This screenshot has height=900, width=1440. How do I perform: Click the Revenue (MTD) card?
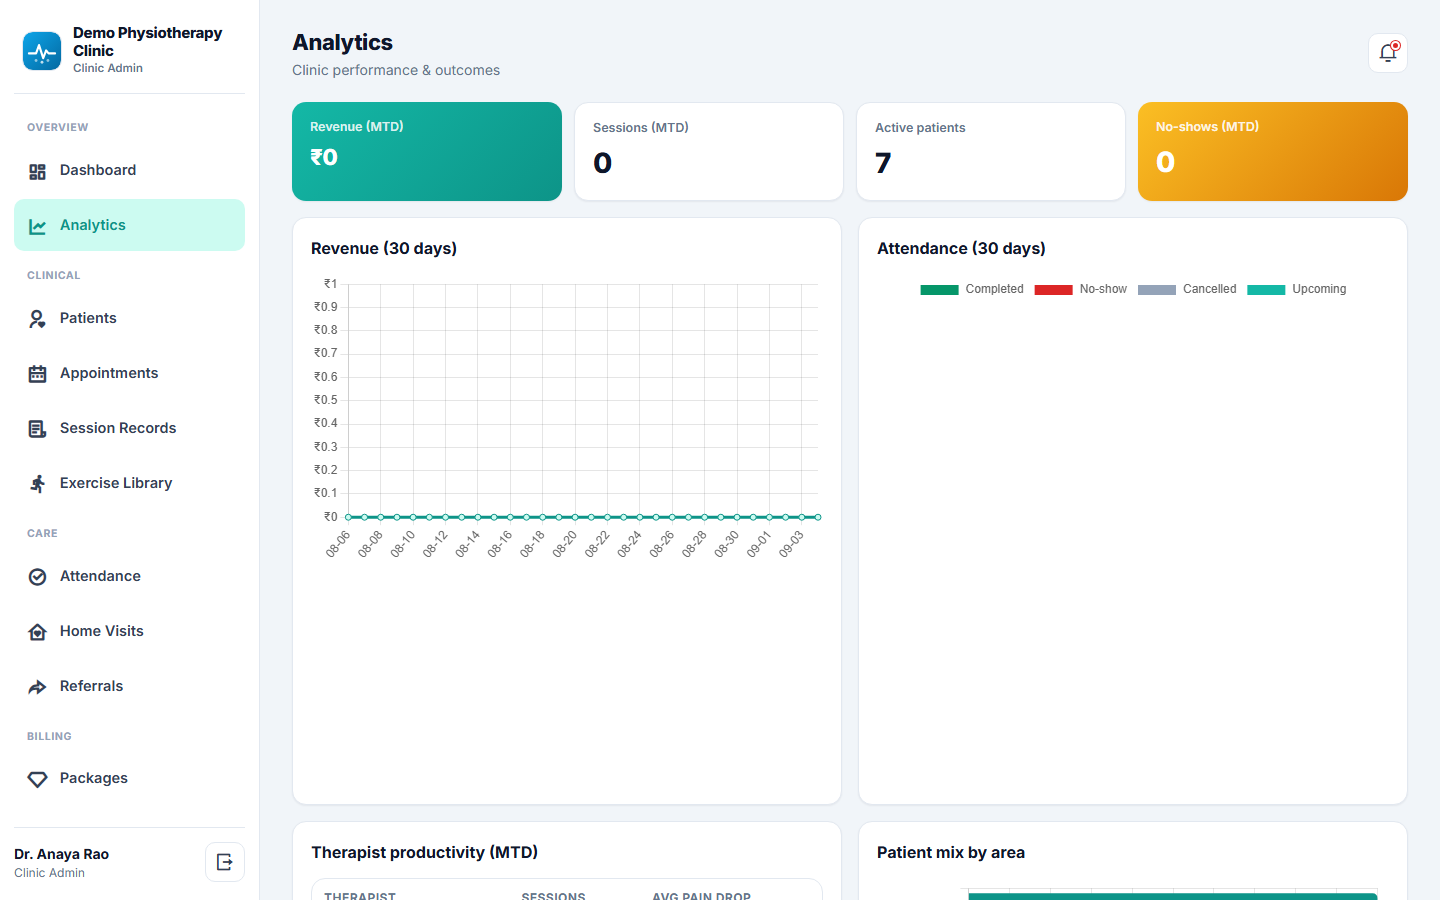(427, 152)
